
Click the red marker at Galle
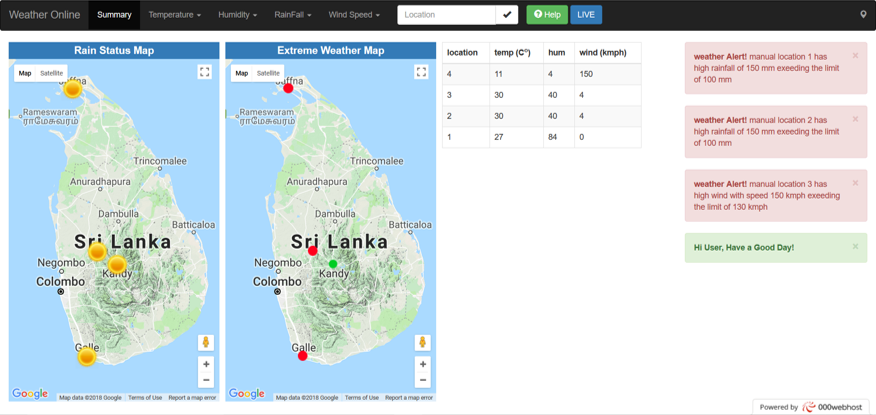(x=303, y=356)
